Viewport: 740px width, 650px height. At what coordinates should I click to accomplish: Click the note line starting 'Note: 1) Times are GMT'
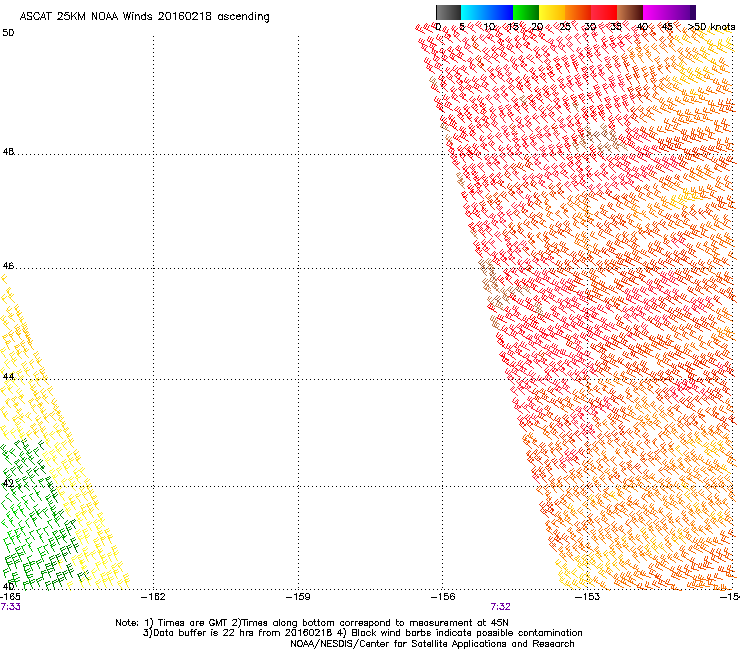pos(312,623)
